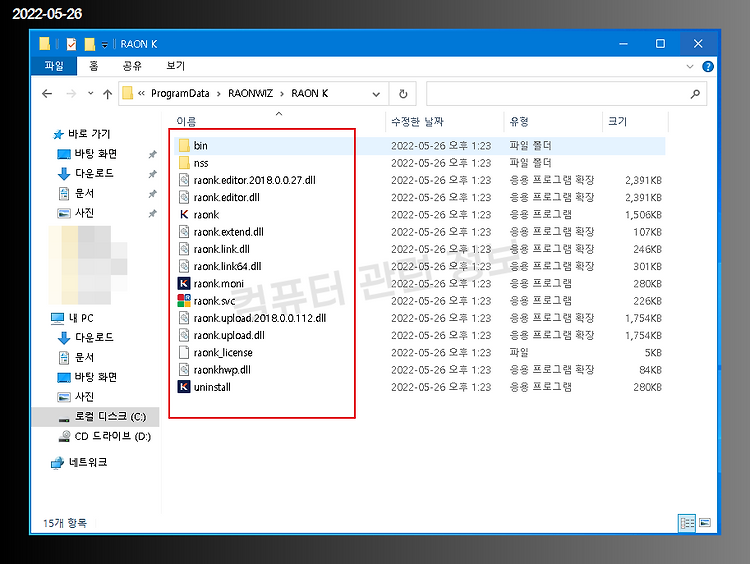Open recent locations dropdown arrow
The width and height of the screenshot is (750, 564).
pos(90,94)
